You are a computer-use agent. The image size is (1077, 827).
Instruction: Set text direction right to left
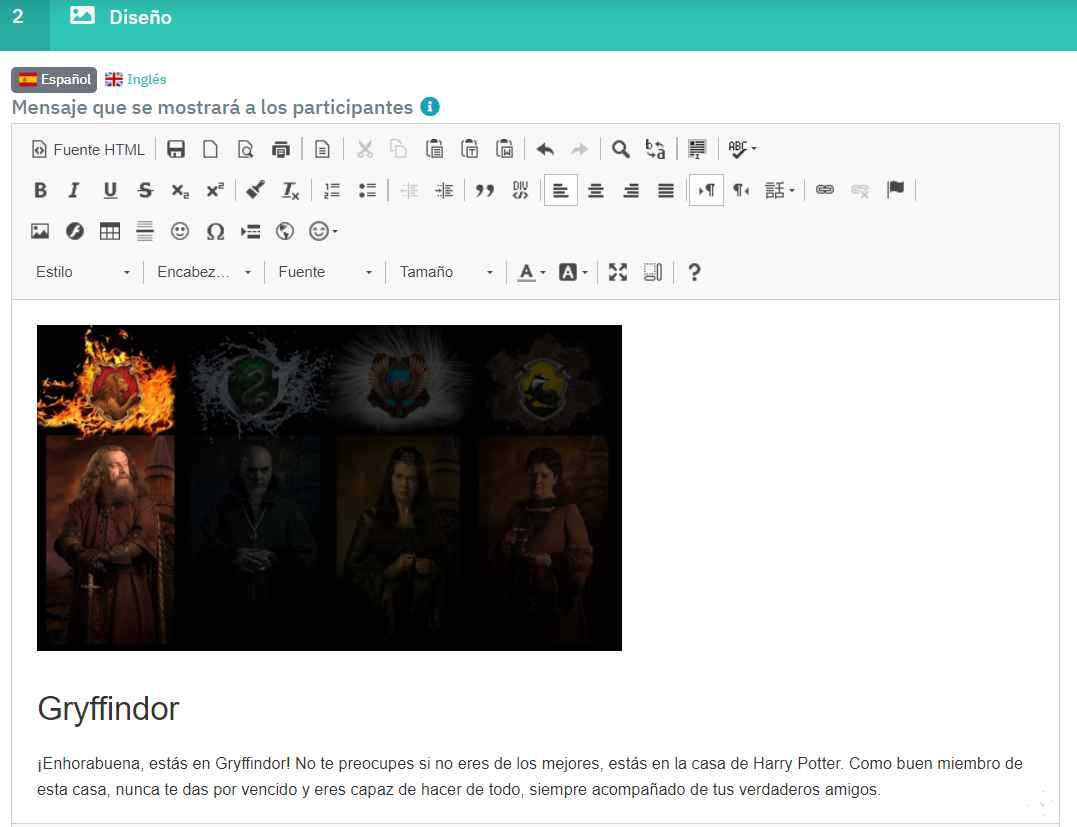tap(741, 190)
